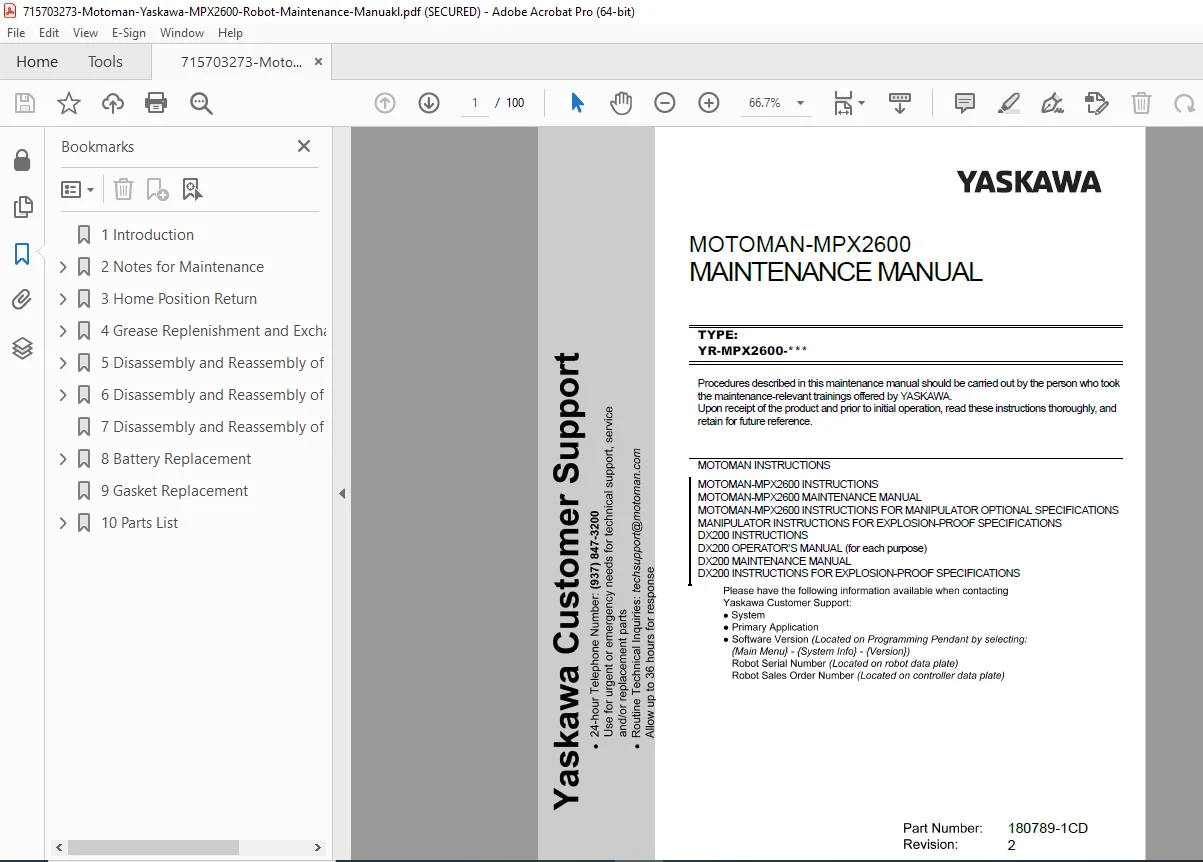
Task: Toggle the read mode keyboard icon
Action: (900, 103)
